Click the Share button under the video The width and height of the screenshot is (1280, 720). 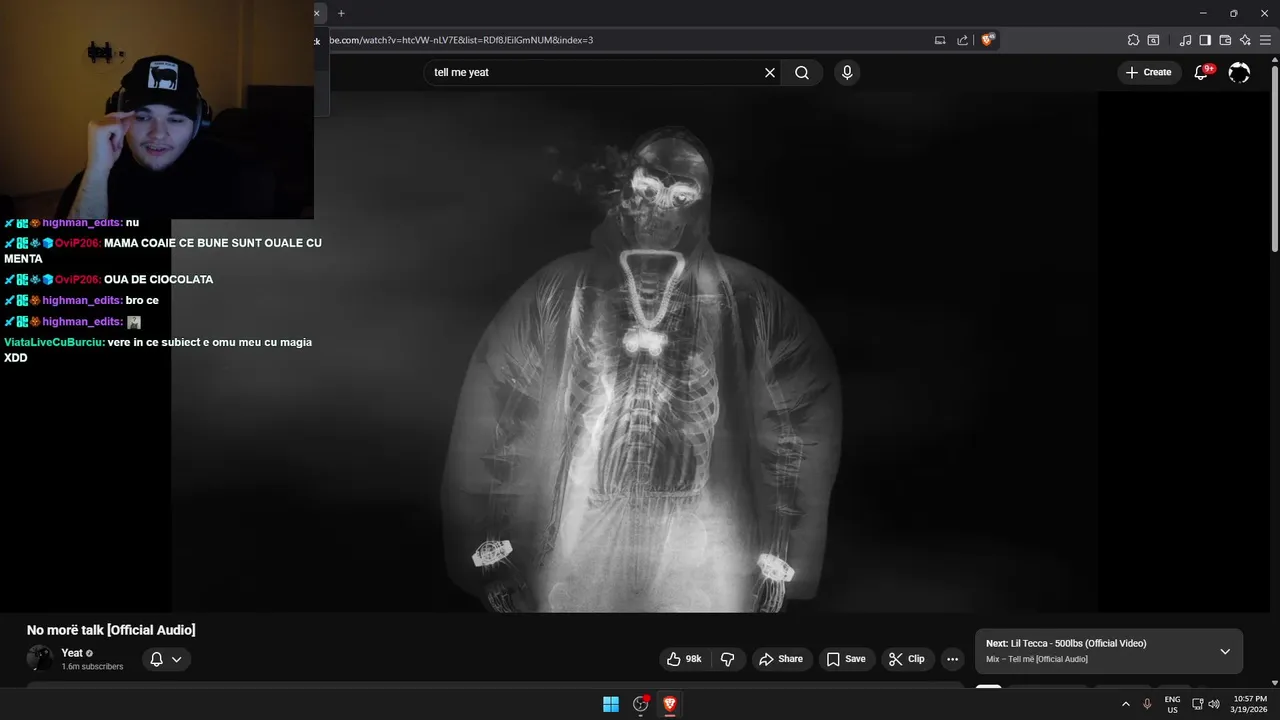pyautogui.click(x=781, y=659)
